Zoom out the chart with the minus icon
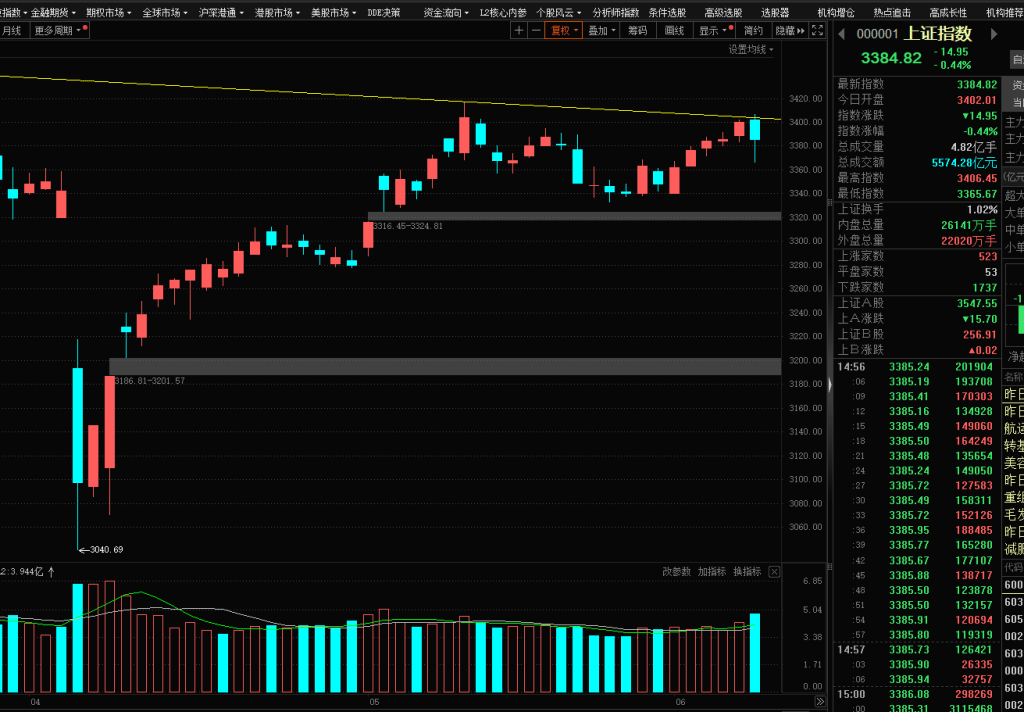Image resolution: width=1024 pixels, height=712 pixels. point(536,30)
